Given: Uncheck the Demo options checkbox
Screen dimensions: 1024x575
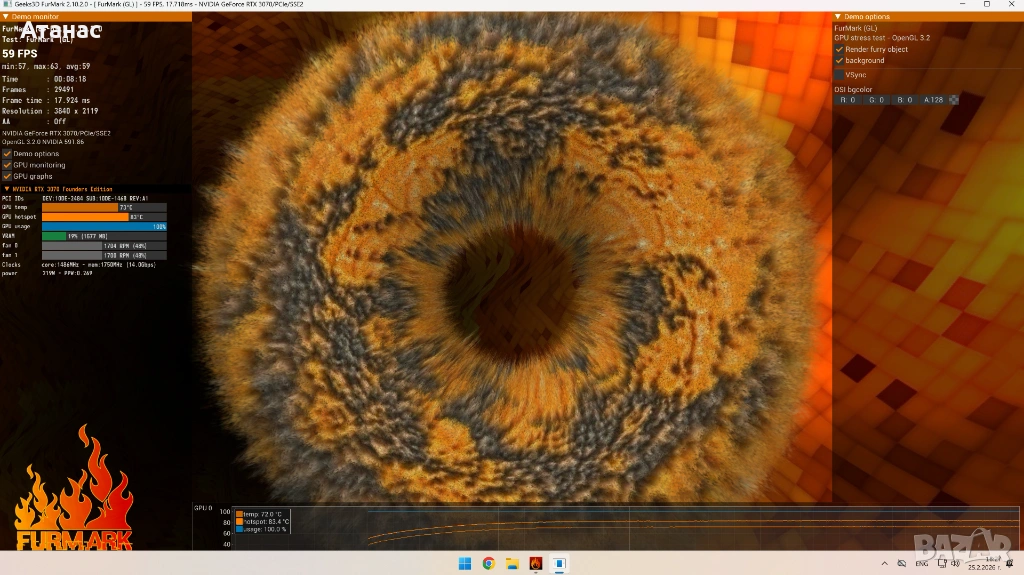Looking at the screenshot, I should (x=7, y=154).
